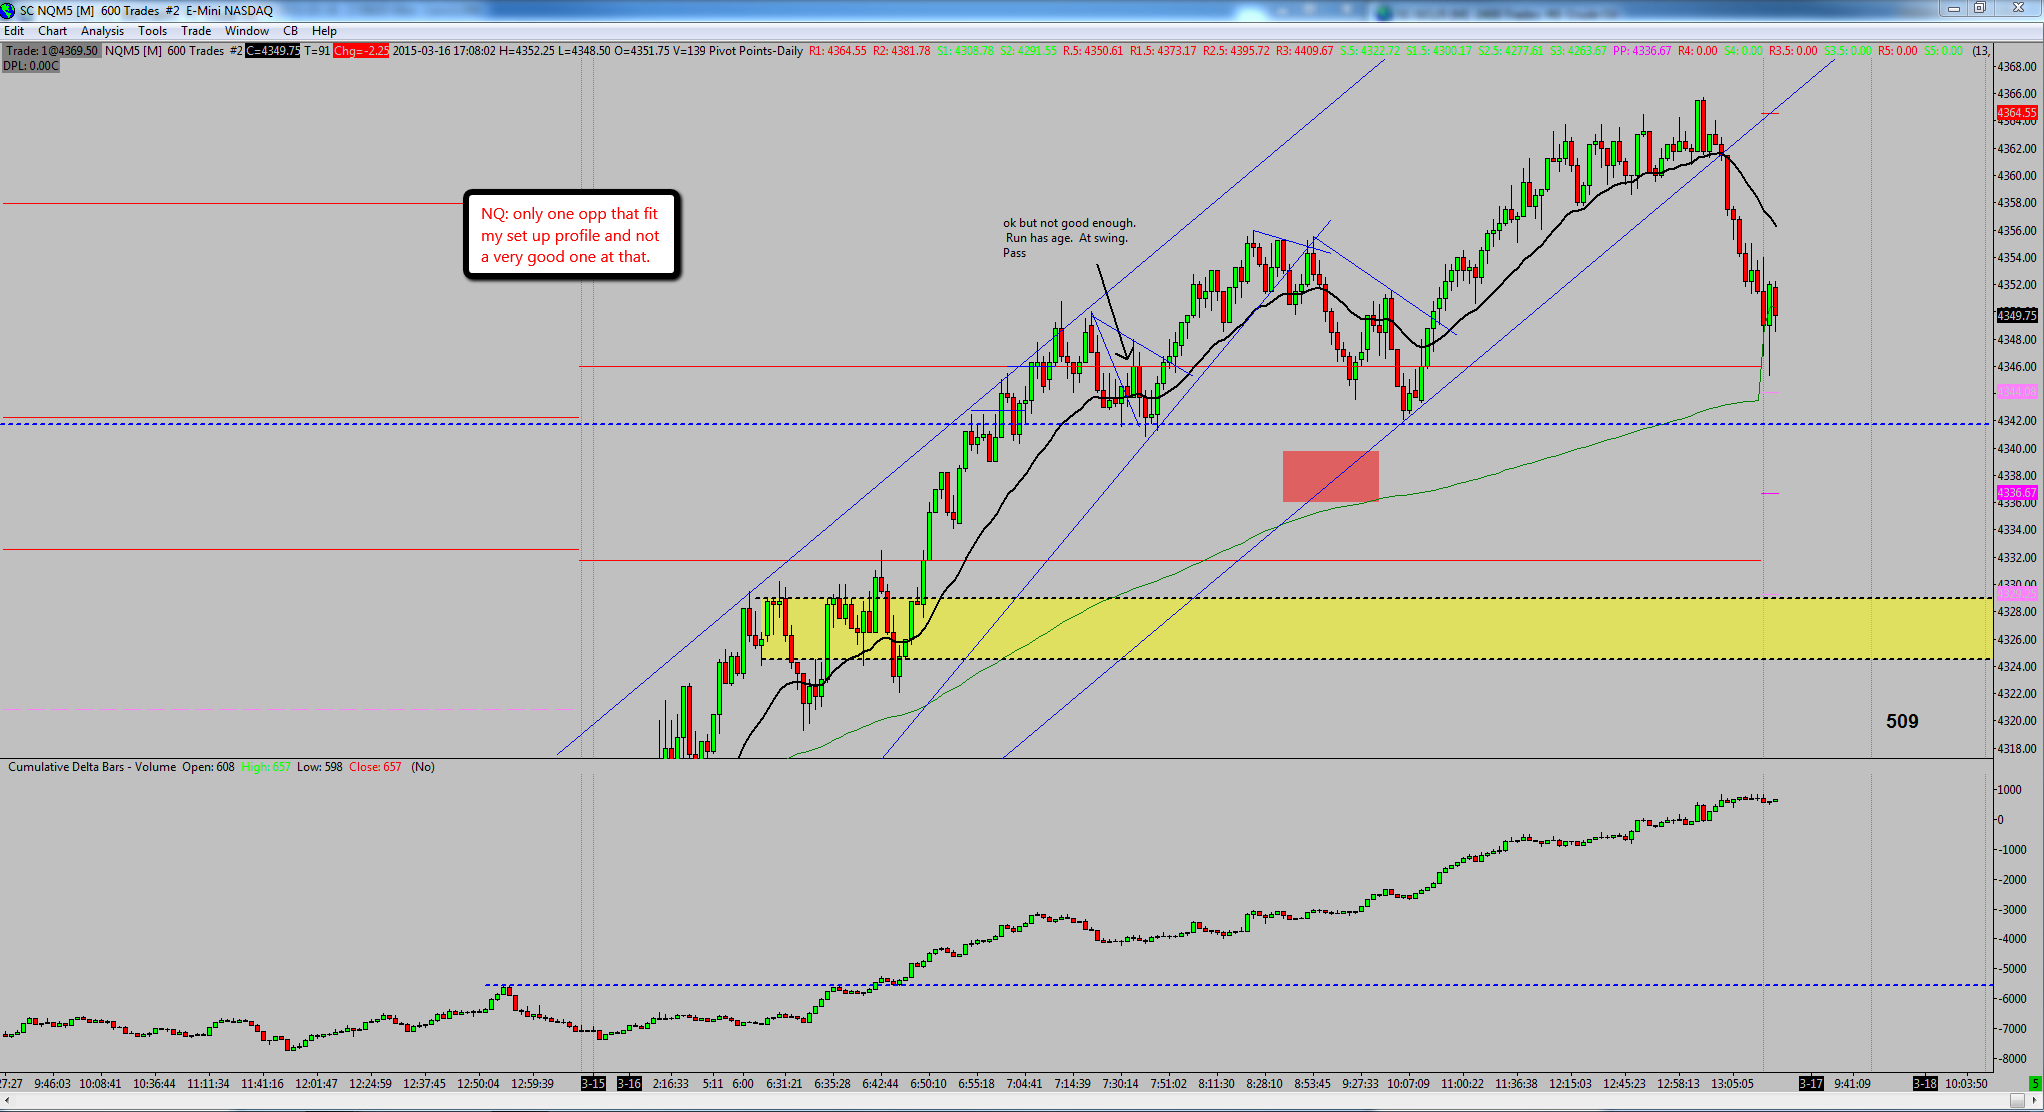Click the 'Trade: 1@4369.50' position label

coord(52,51)
